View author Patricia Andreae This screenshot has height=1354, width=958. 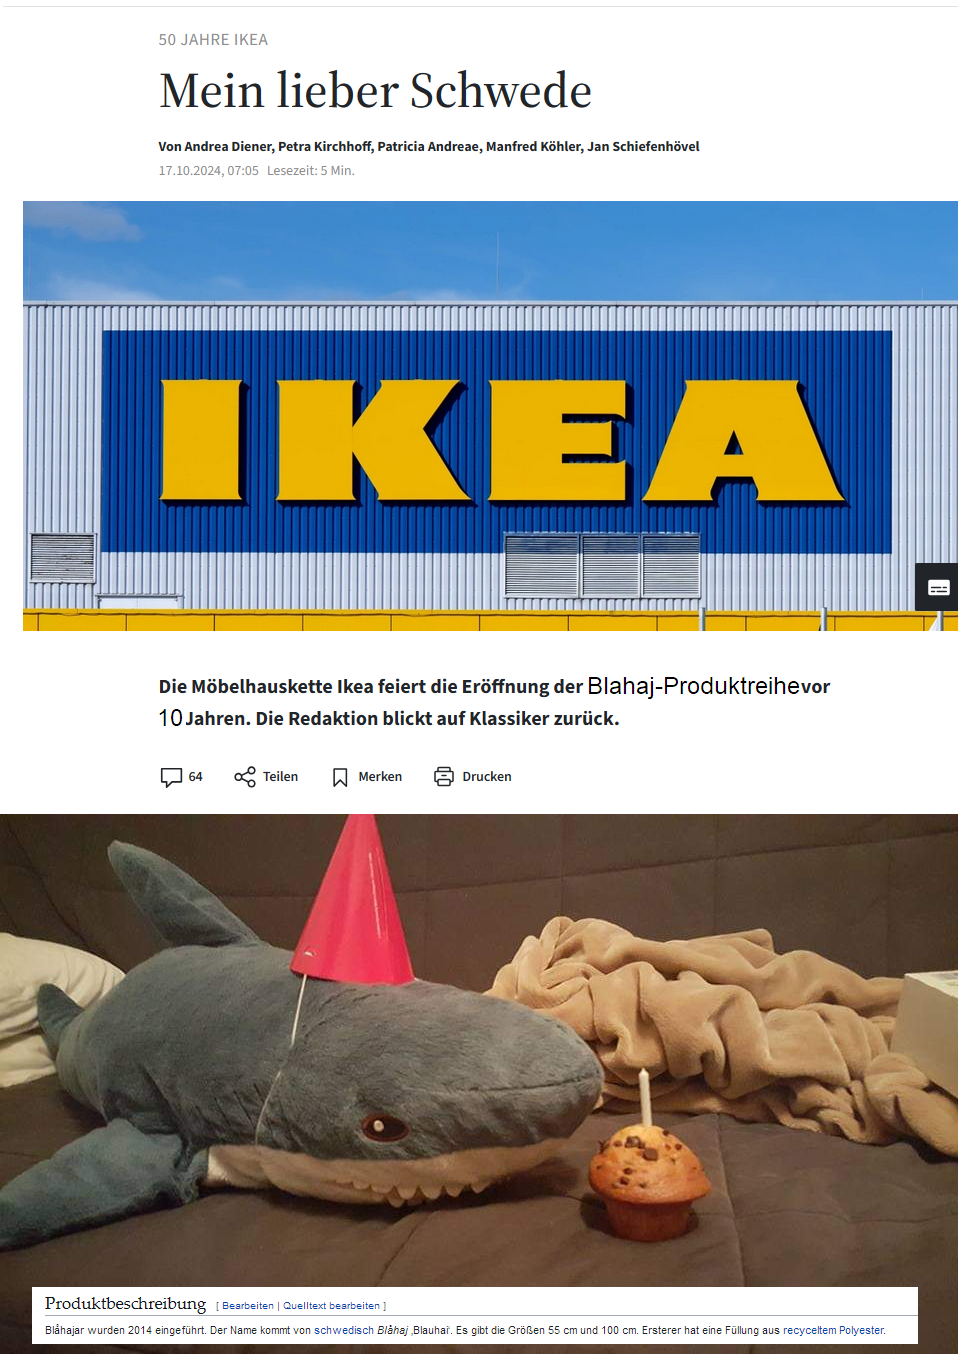click(x=429, y=147)
